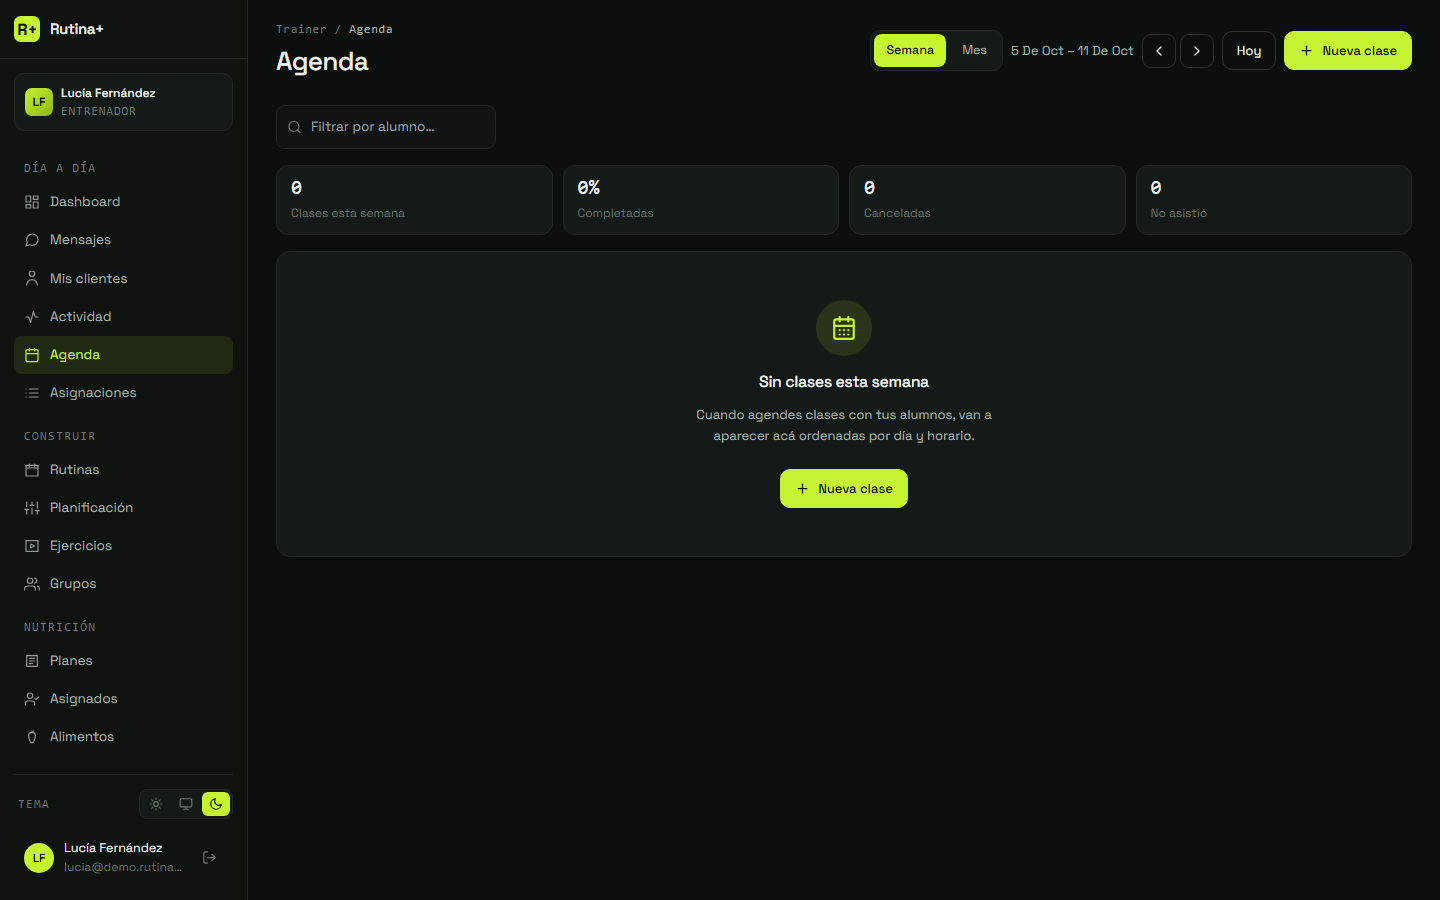Screen dimensions: 1440x900
Task: Click the 5 De Oct – 11 De Oct range
Action: tap(1072, 51)
